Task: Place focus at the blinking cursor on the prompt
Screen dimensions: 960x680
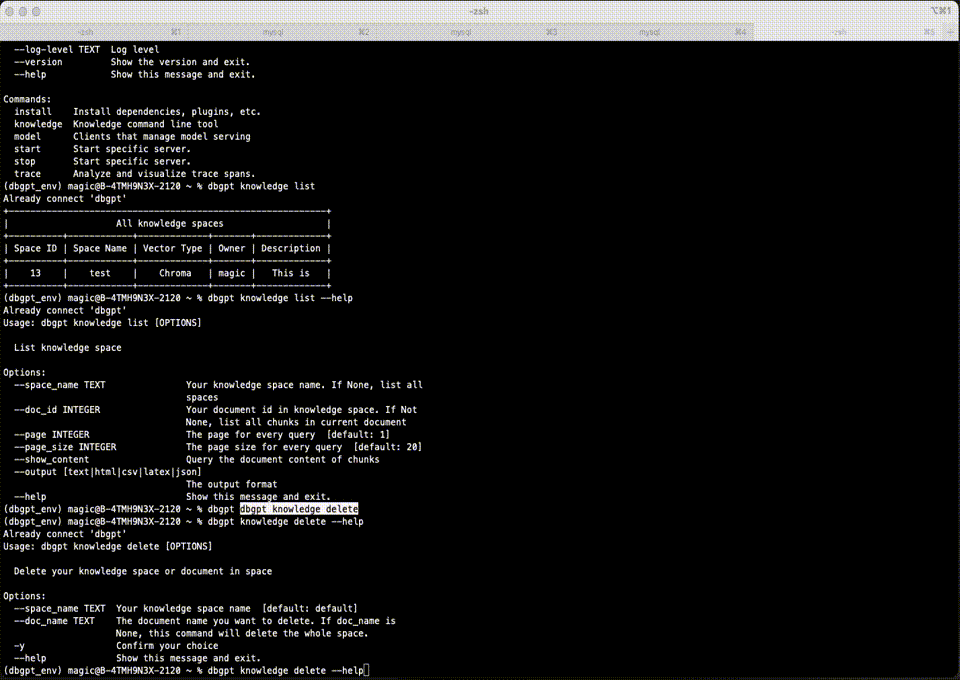Action: coord(368,671)
